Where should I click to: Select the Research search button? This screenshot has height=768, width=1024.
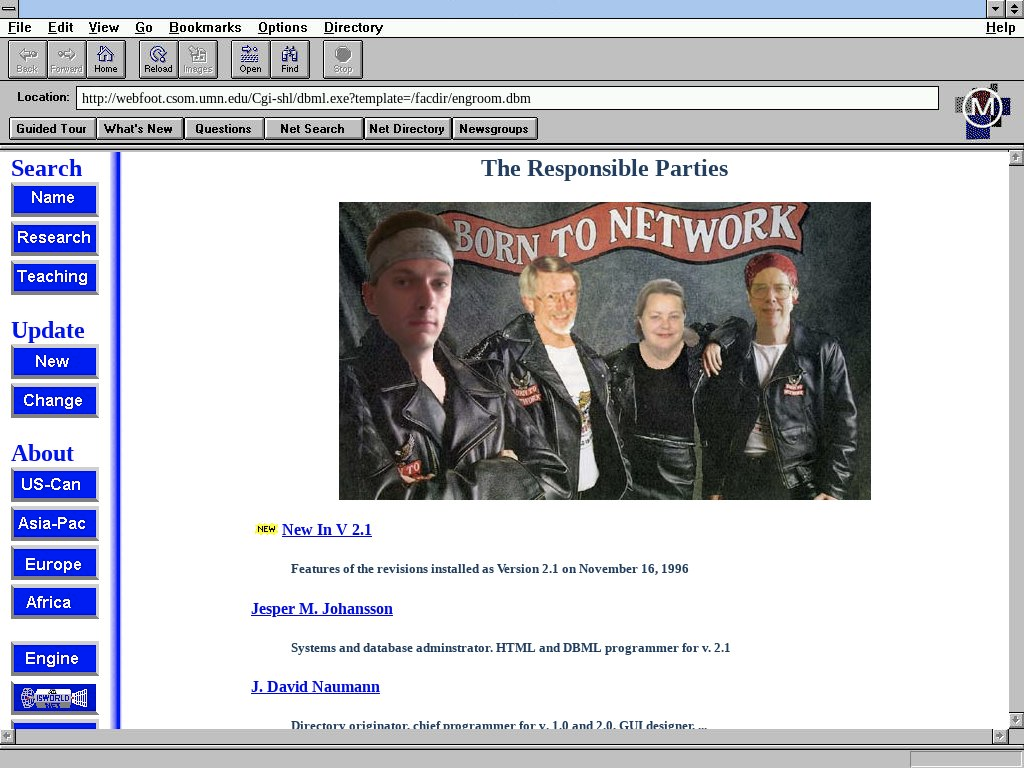54,238
